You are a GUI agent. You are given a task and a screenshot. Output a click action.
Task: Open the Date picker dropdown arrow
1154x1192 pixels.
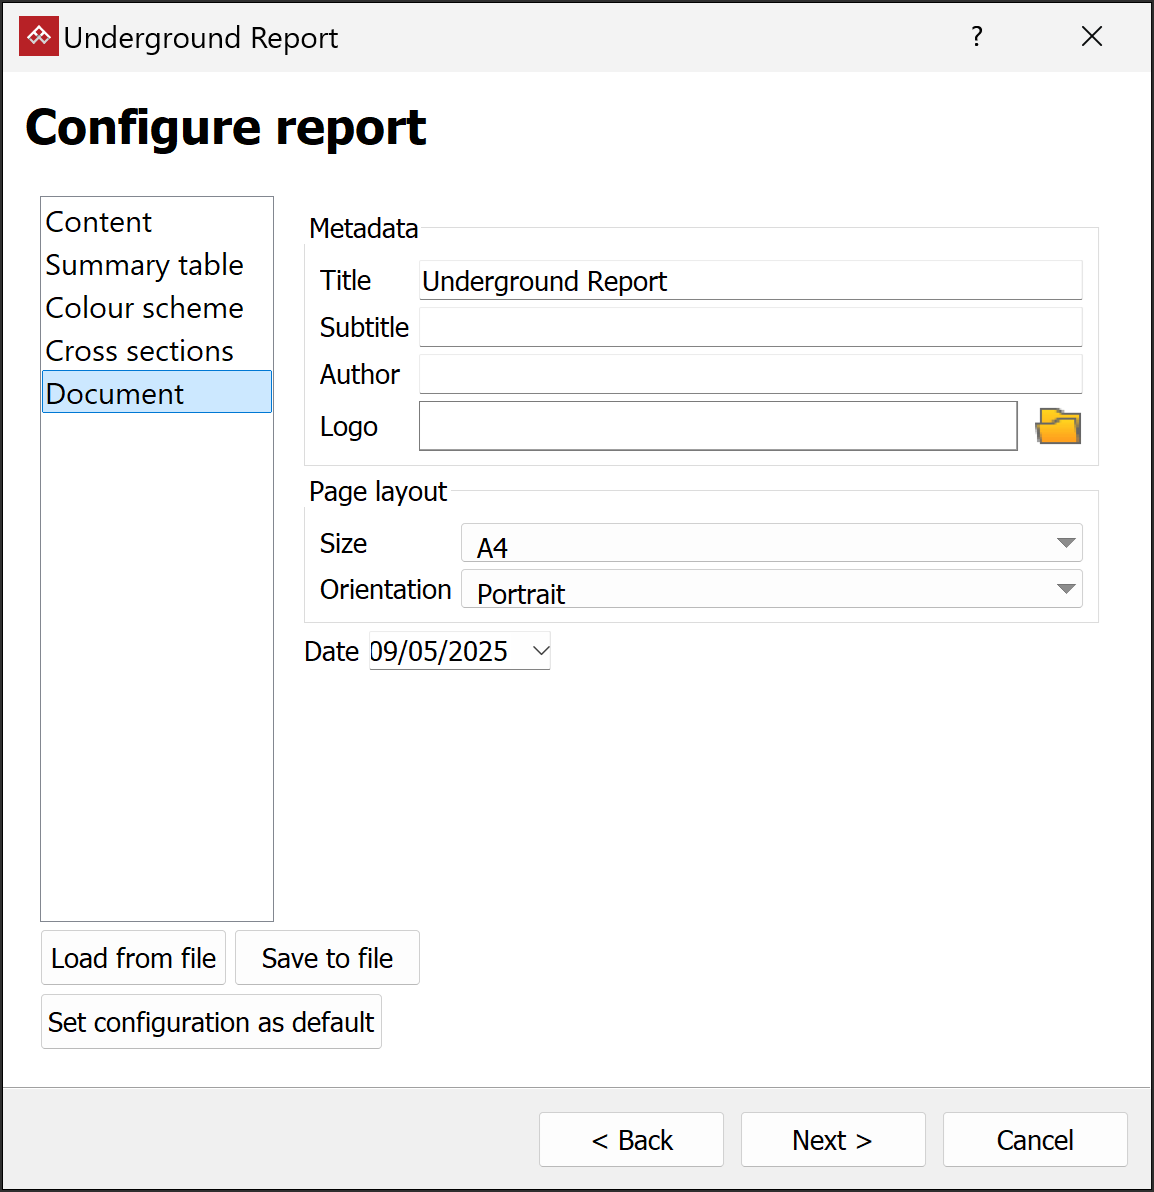tap(541, 651)
